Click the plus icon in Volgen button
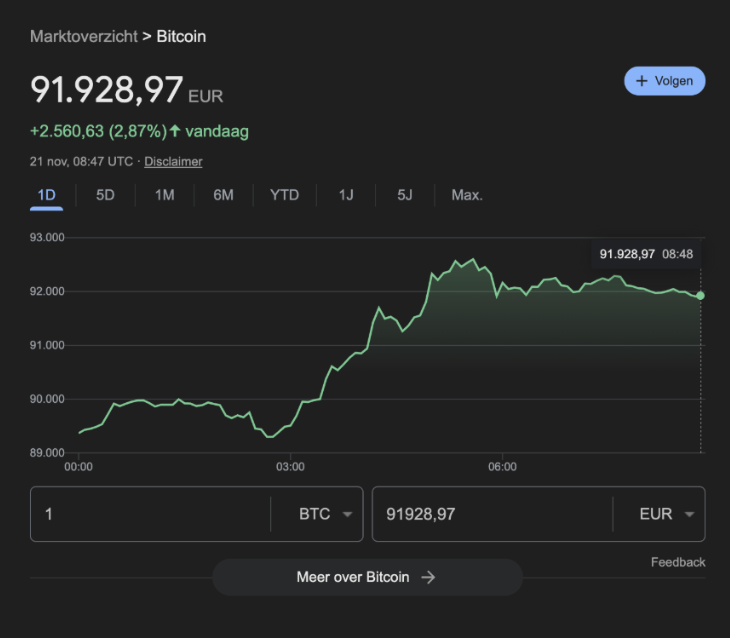The image size is (730, 638). [642, 81]
